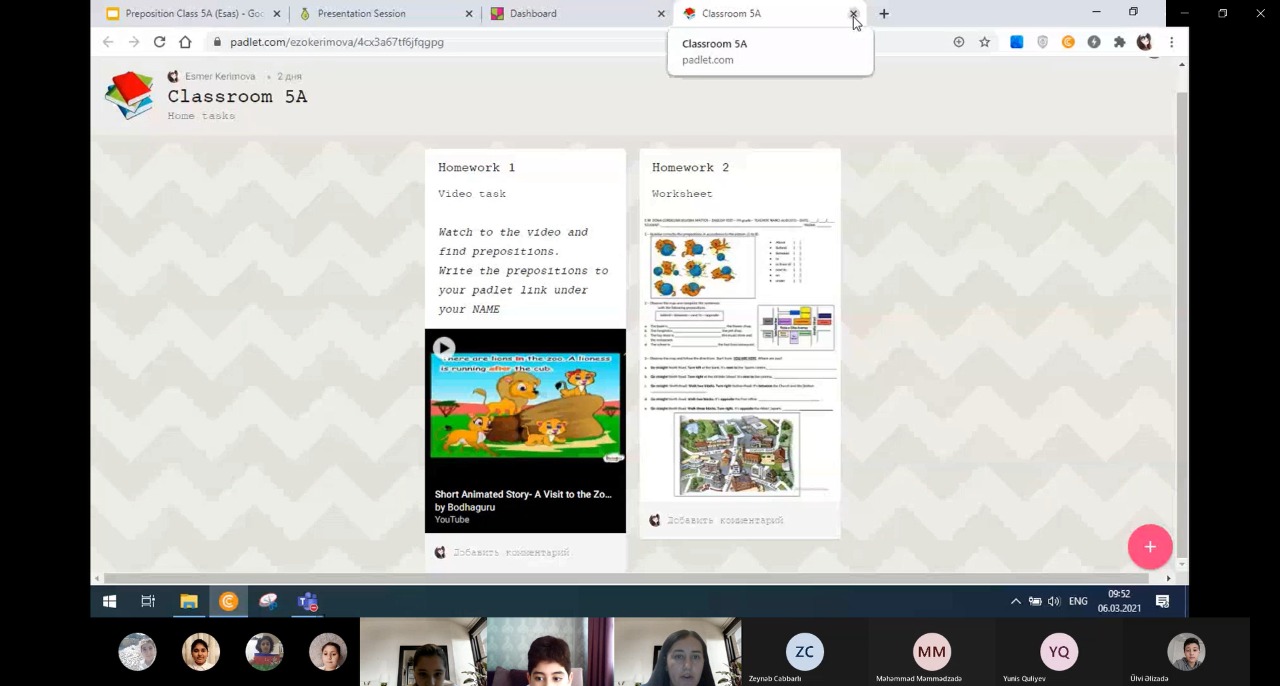This screenshot has height=686, width=1280.
Task: Restore down the Teams meeting window
Action: click(1222, 13)
